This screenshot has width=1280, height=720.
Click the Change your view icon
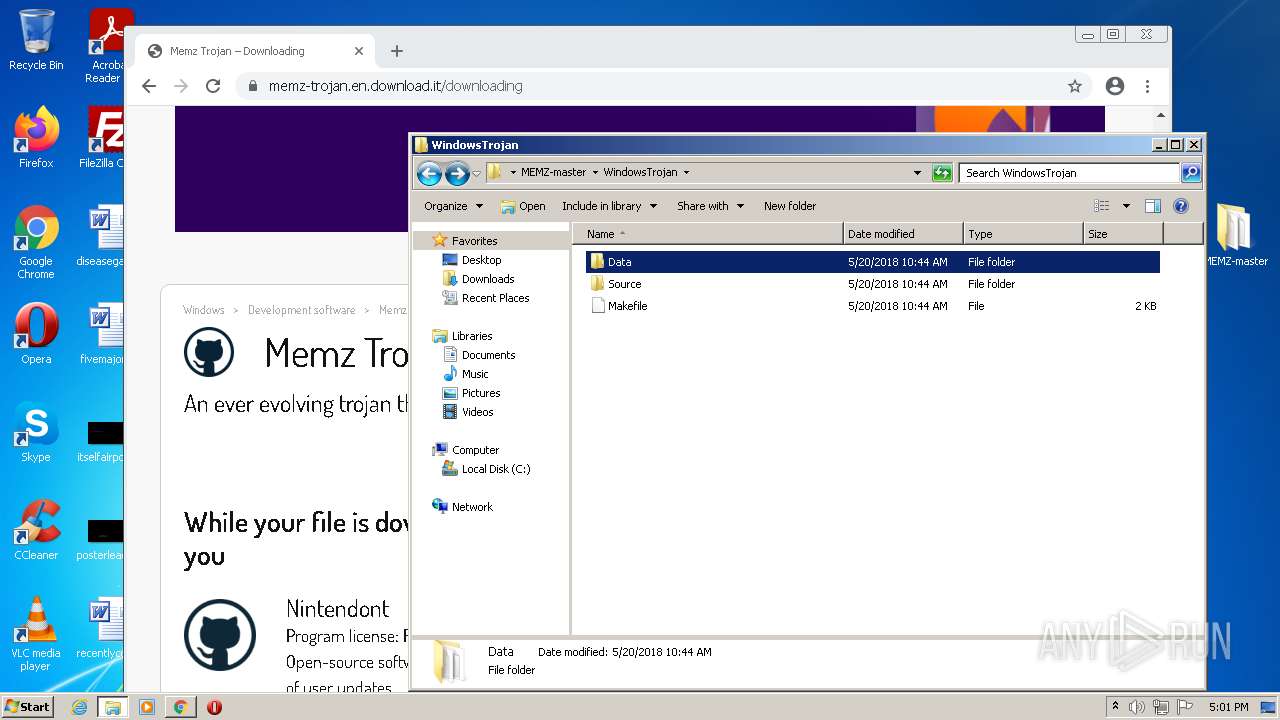coord(1102,206)
